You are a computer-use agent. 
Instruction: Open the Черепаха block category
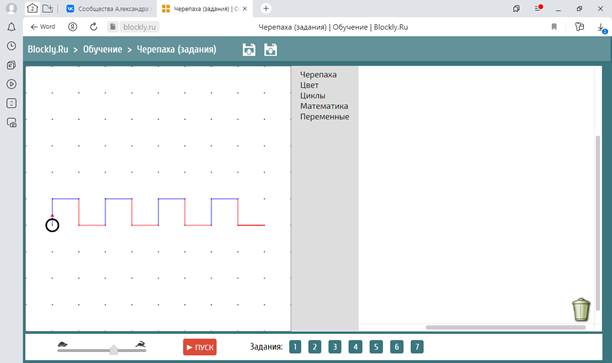(318, 75)
